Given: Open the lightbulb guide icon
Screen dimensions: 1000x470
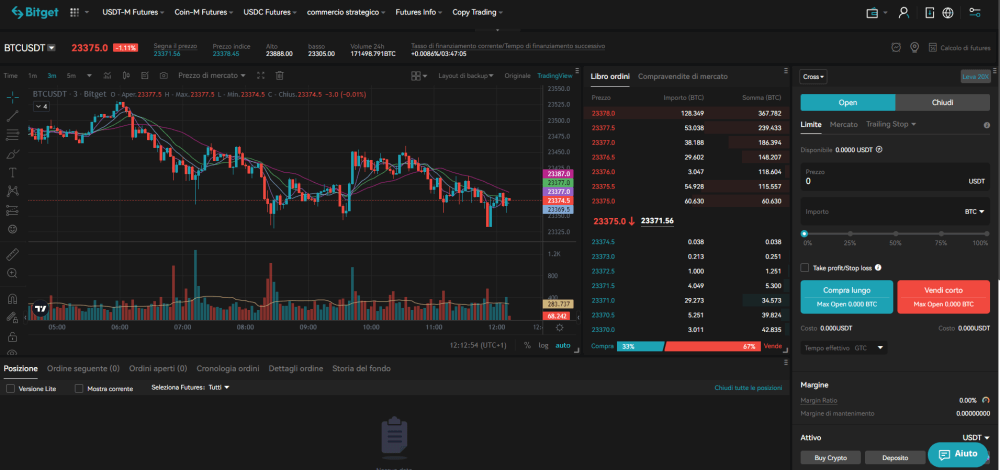Looking at the screenshot, I should pos(915,47).
